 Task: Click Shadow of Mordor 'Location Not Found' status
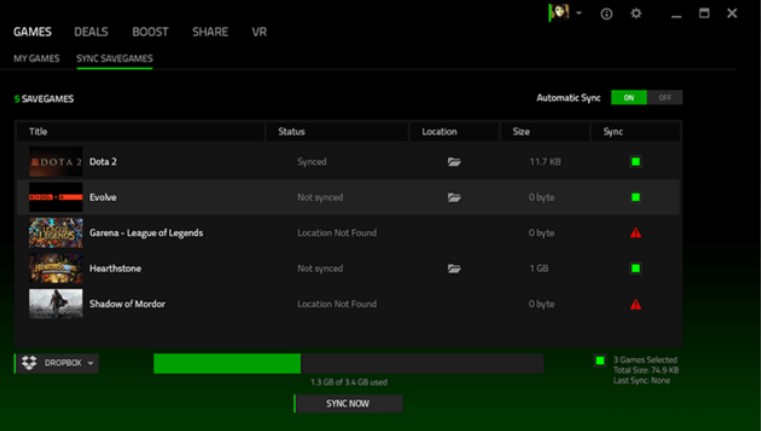click(337, 304)
